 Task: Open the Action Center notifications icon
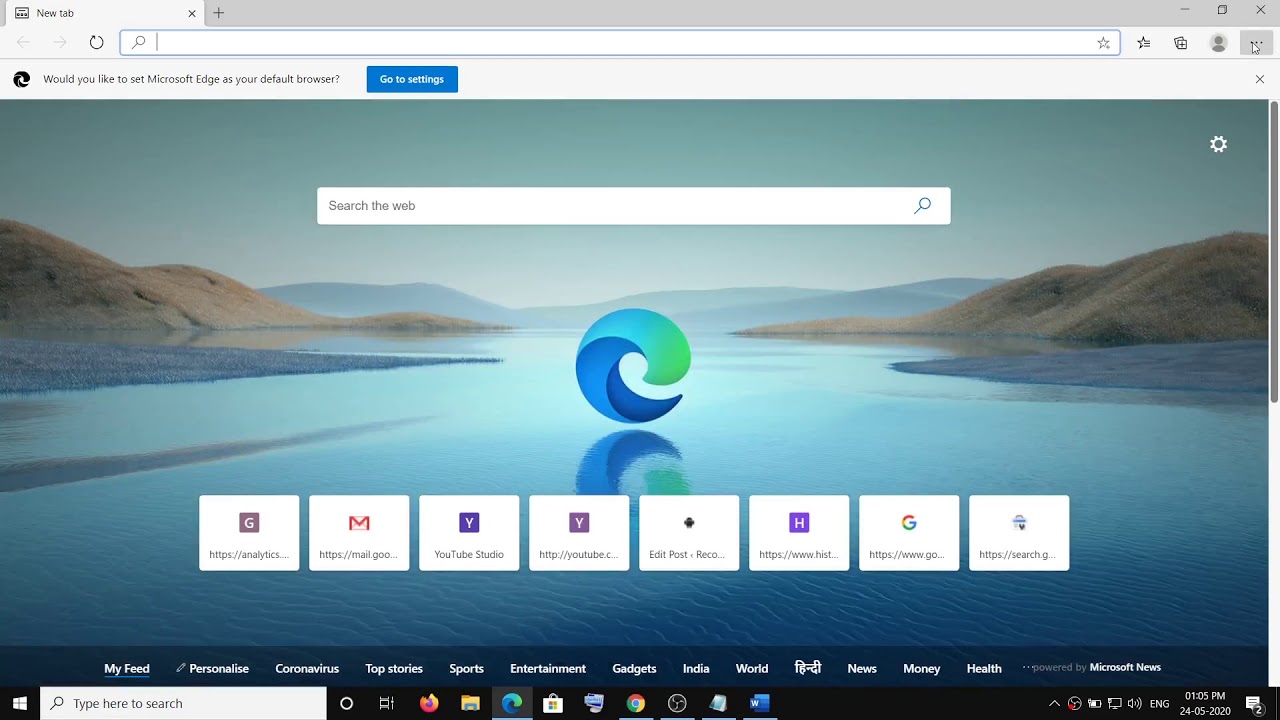(x=1255, y=703)
